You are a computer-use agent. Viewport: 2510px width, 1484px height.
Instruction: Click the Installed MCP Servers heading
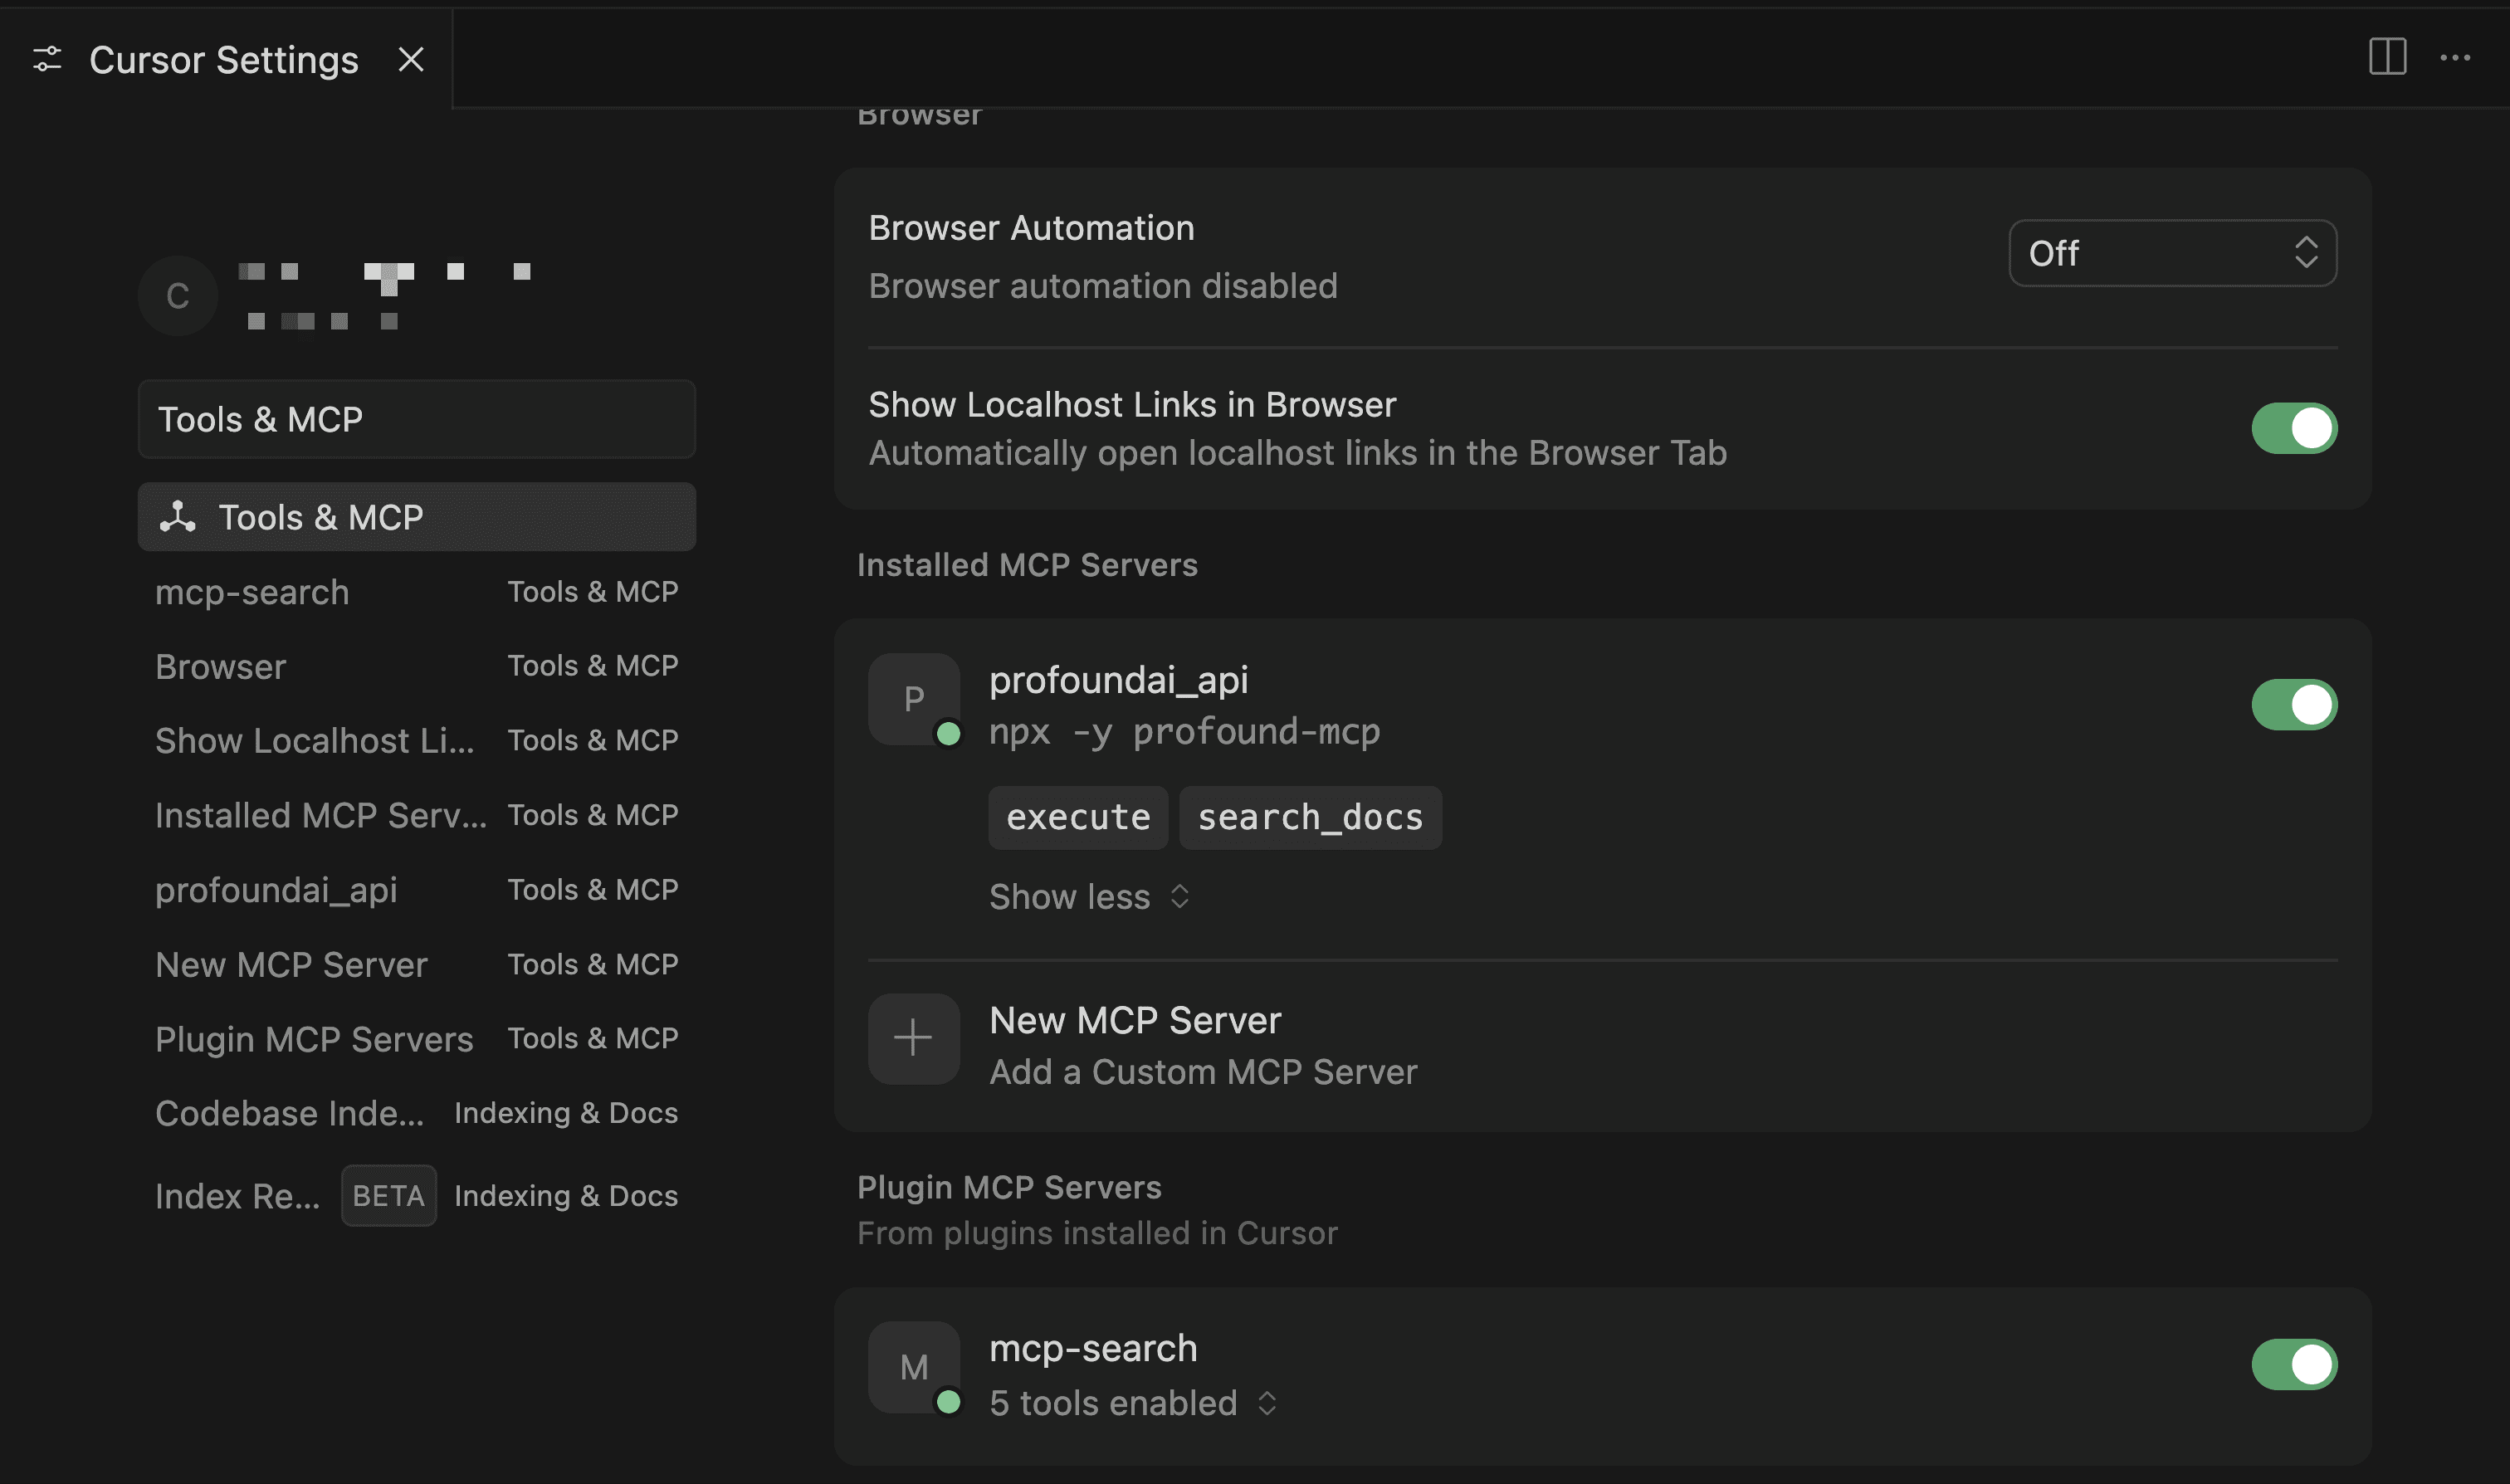pos(1027,564)
